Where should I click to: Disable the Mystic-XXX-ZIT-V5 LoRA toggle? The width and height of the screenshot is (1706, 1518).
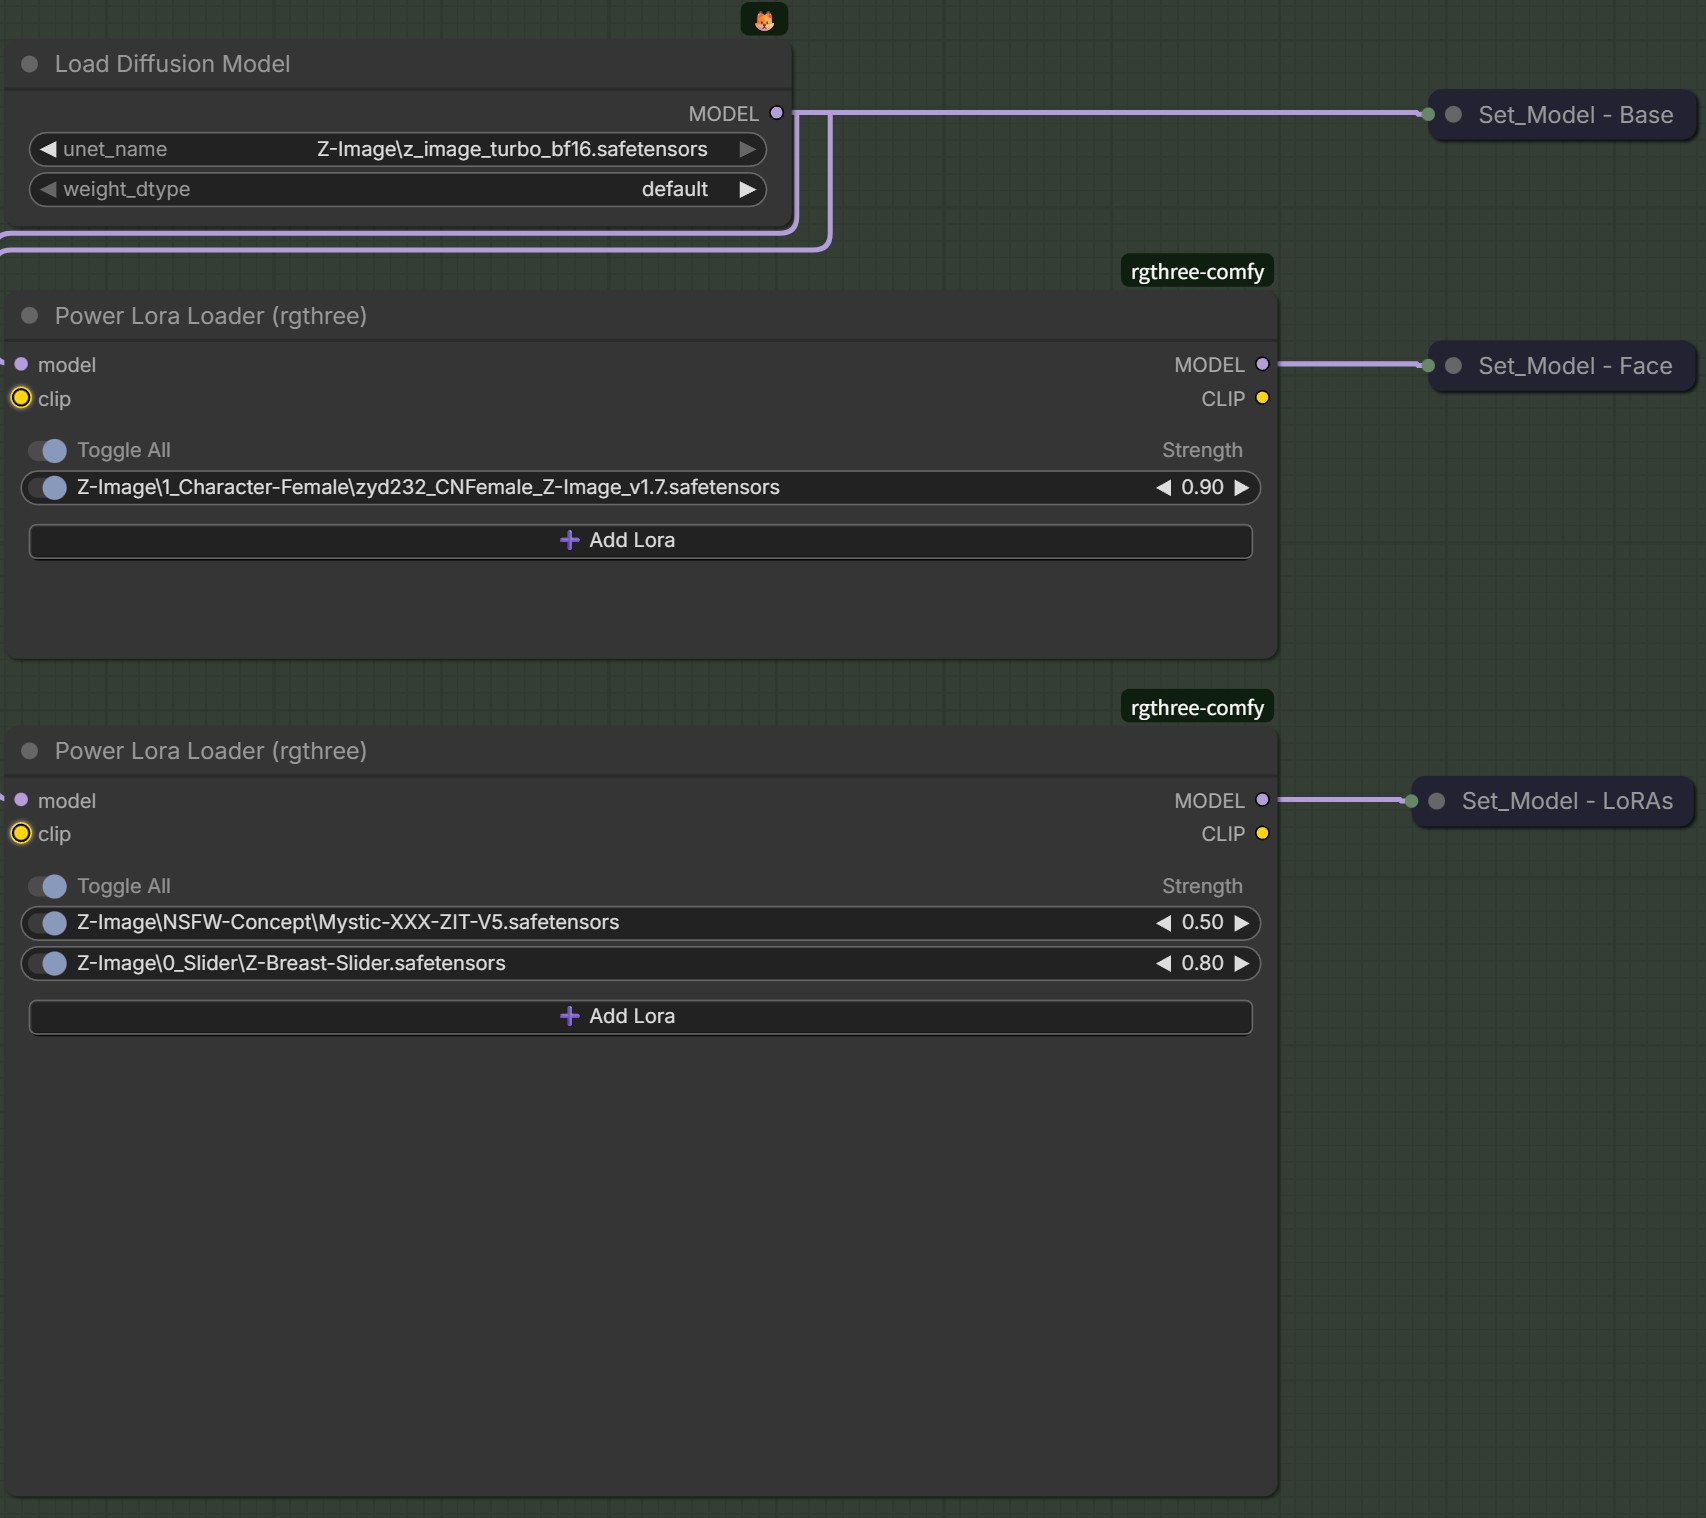(x=48, y=923)
